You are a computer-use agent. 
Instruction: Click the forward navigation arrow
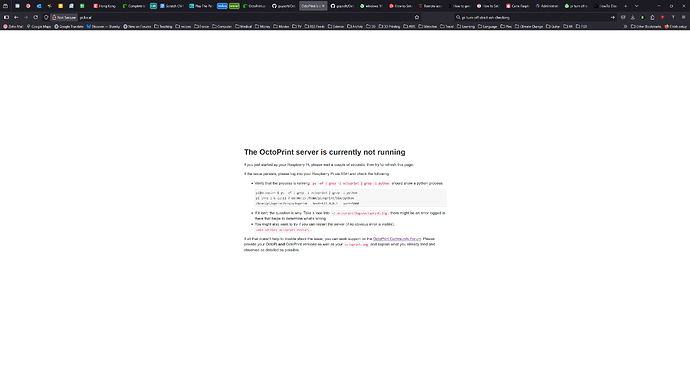coord(26,17)
